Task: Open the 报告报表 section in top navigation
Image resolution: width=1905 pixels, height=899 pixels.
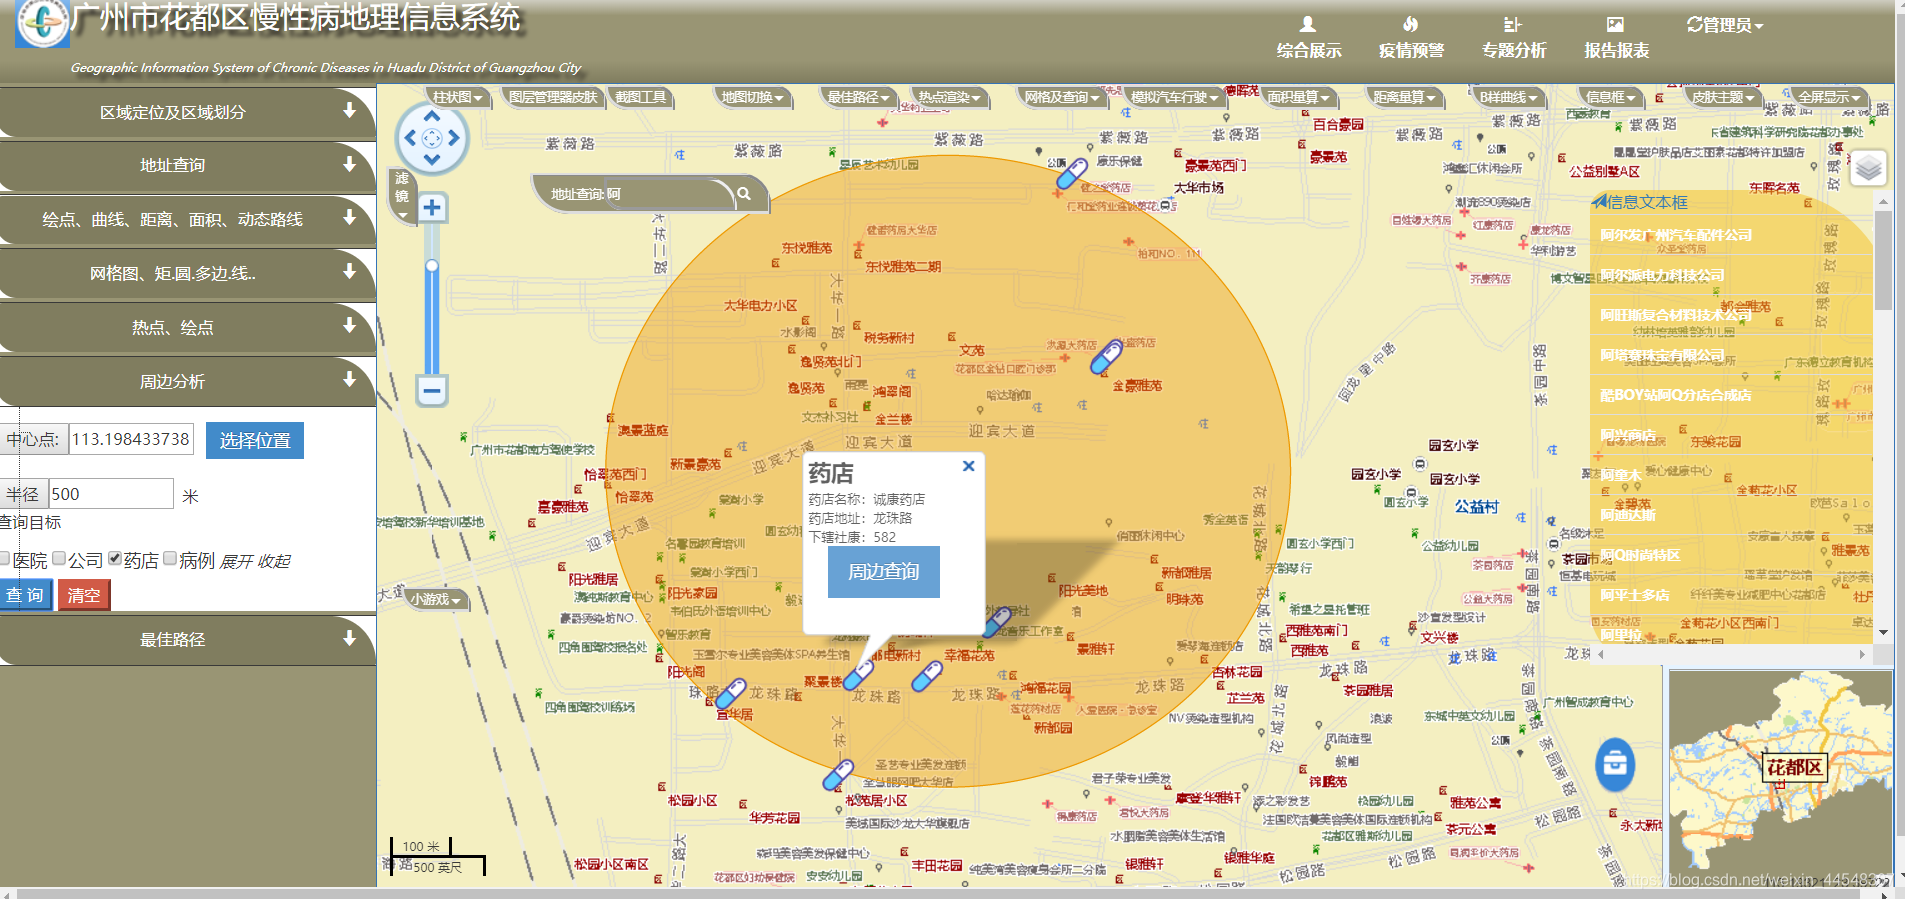Action: [x=1616, y=37]
